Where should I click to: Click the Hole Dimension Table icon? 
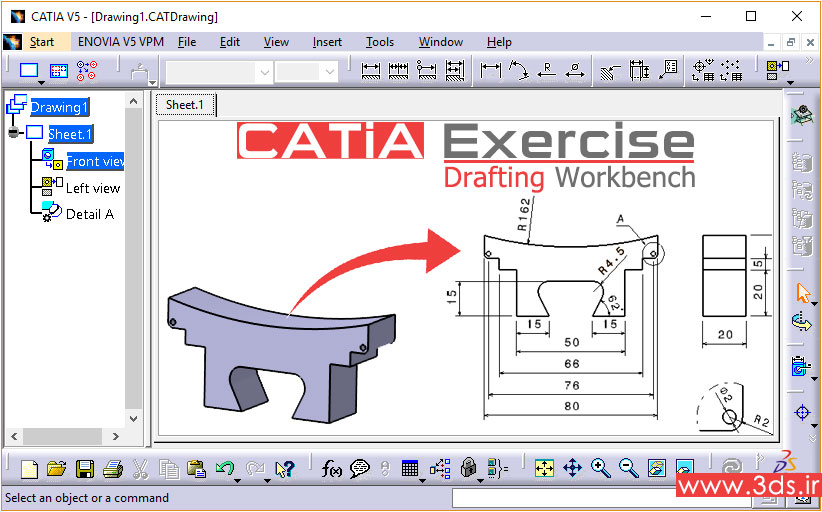[x=703, y=71]
